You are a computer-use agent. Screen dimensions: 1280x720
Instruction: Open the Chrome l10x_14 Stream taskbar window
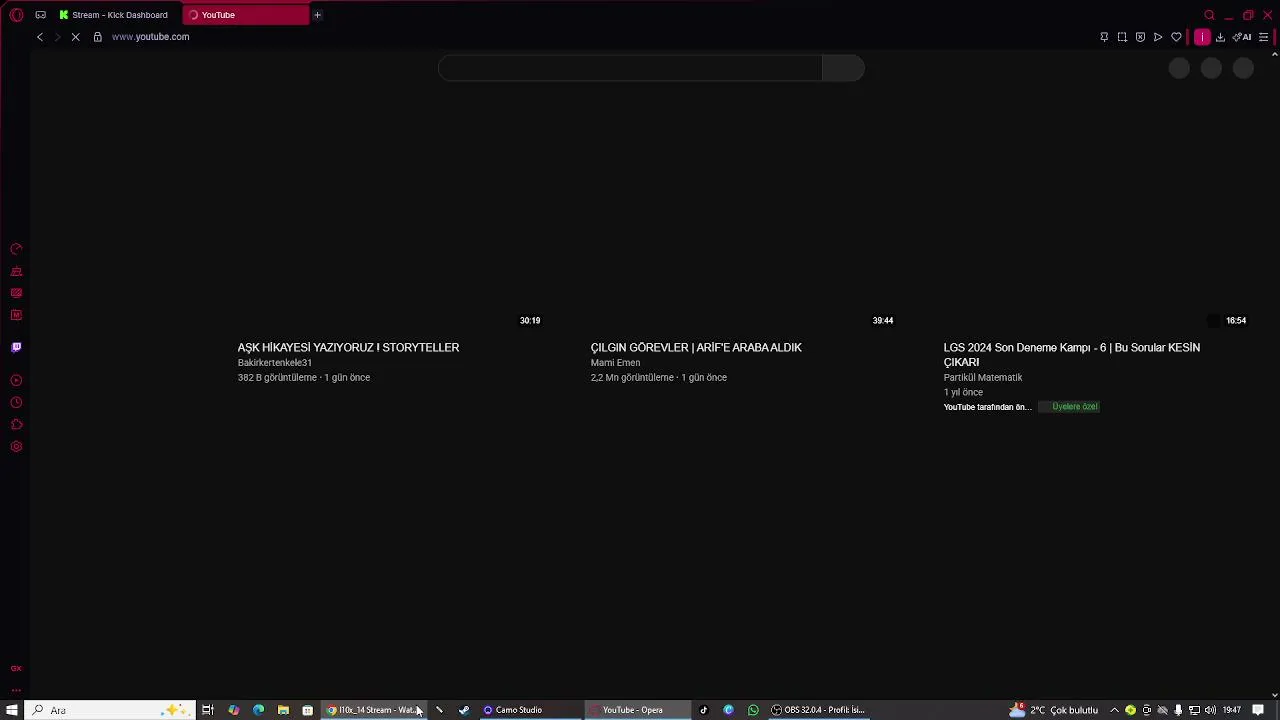[x=372, y=710]
